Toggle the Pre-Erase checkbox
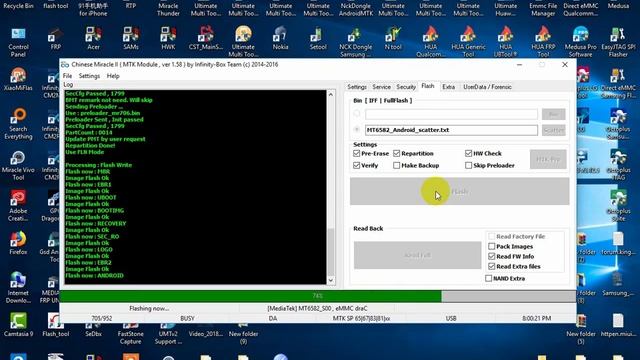Viewport: 640px width, 360px height. pos(356,153)
